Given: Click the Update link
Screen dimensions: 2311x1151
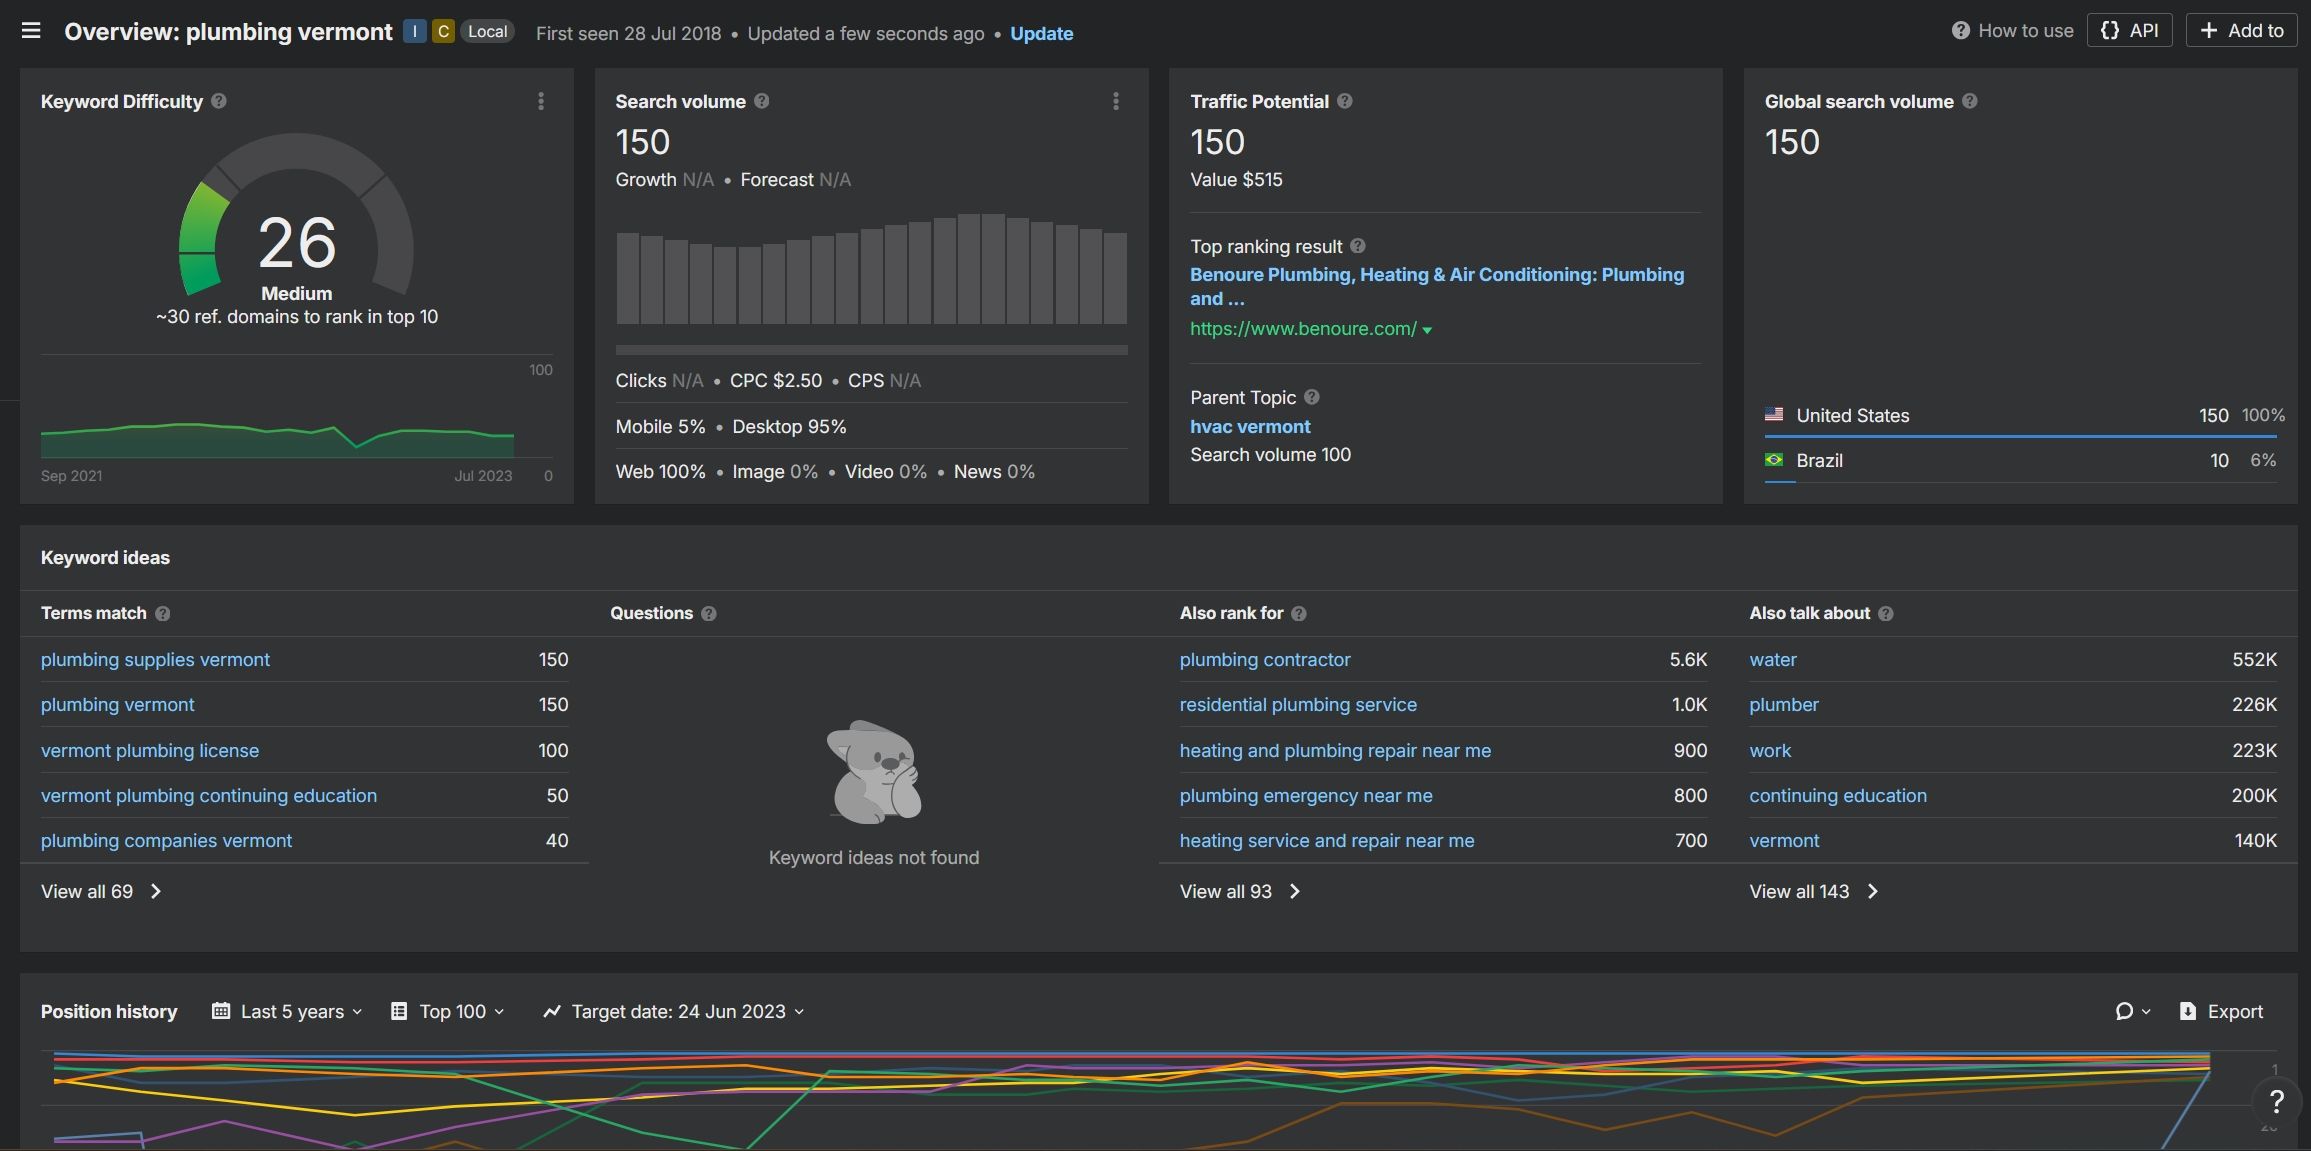Looking at the screenshot, I should click(1041, 33).
